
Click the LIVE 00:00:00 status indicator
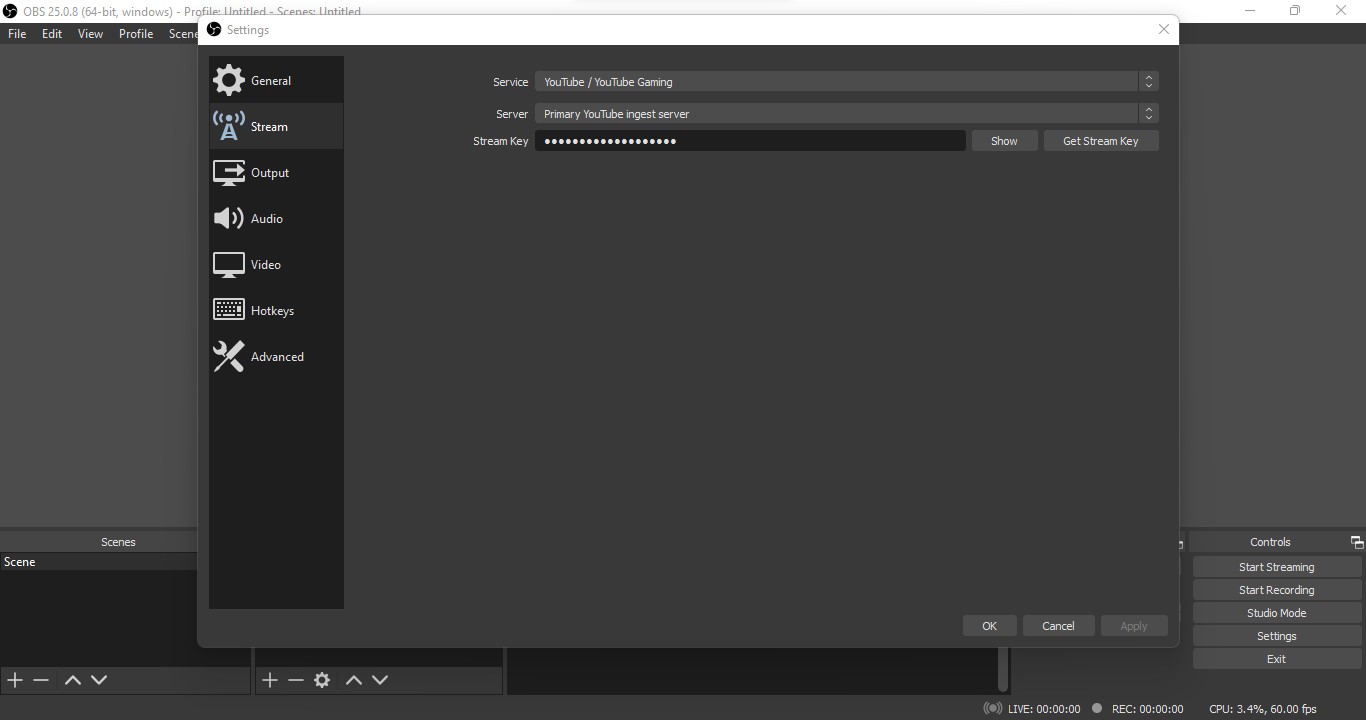[1032, 709]
